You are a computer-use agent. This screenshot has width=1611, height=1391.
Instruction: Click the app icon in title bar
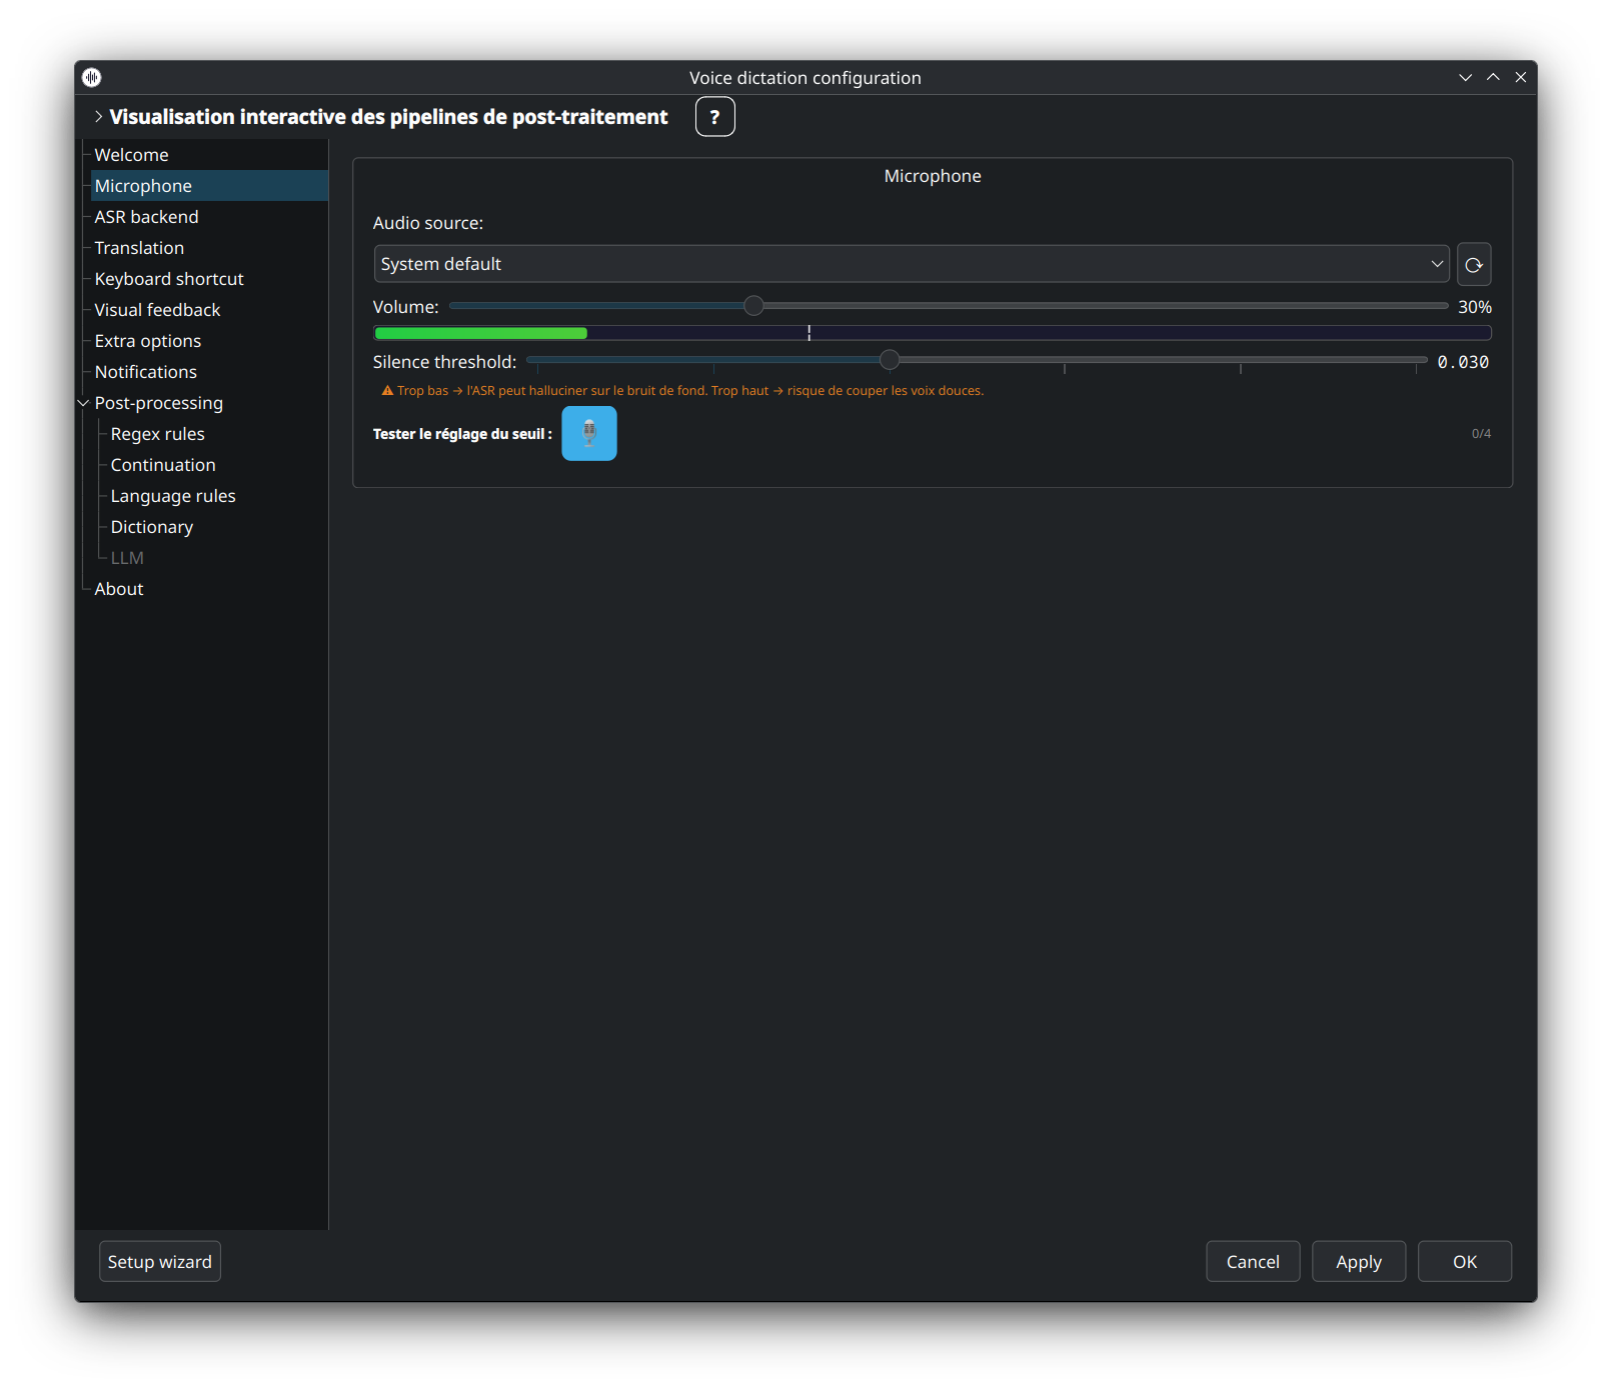(x=92, y=77)
